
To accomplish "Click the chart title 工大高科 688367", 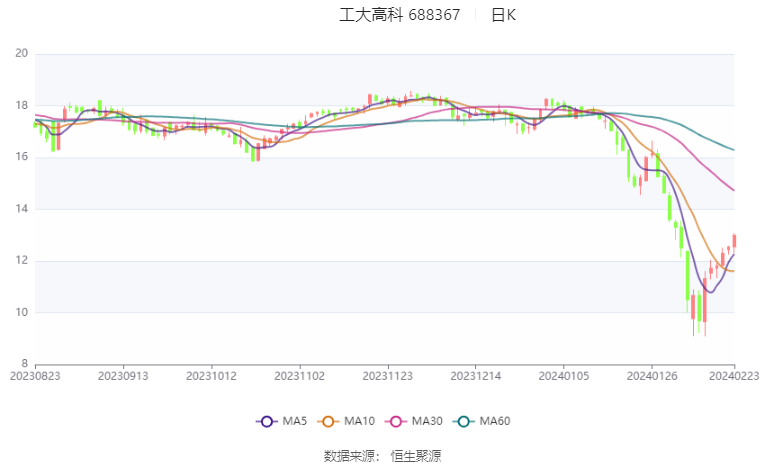I will (x=400, y=15).
